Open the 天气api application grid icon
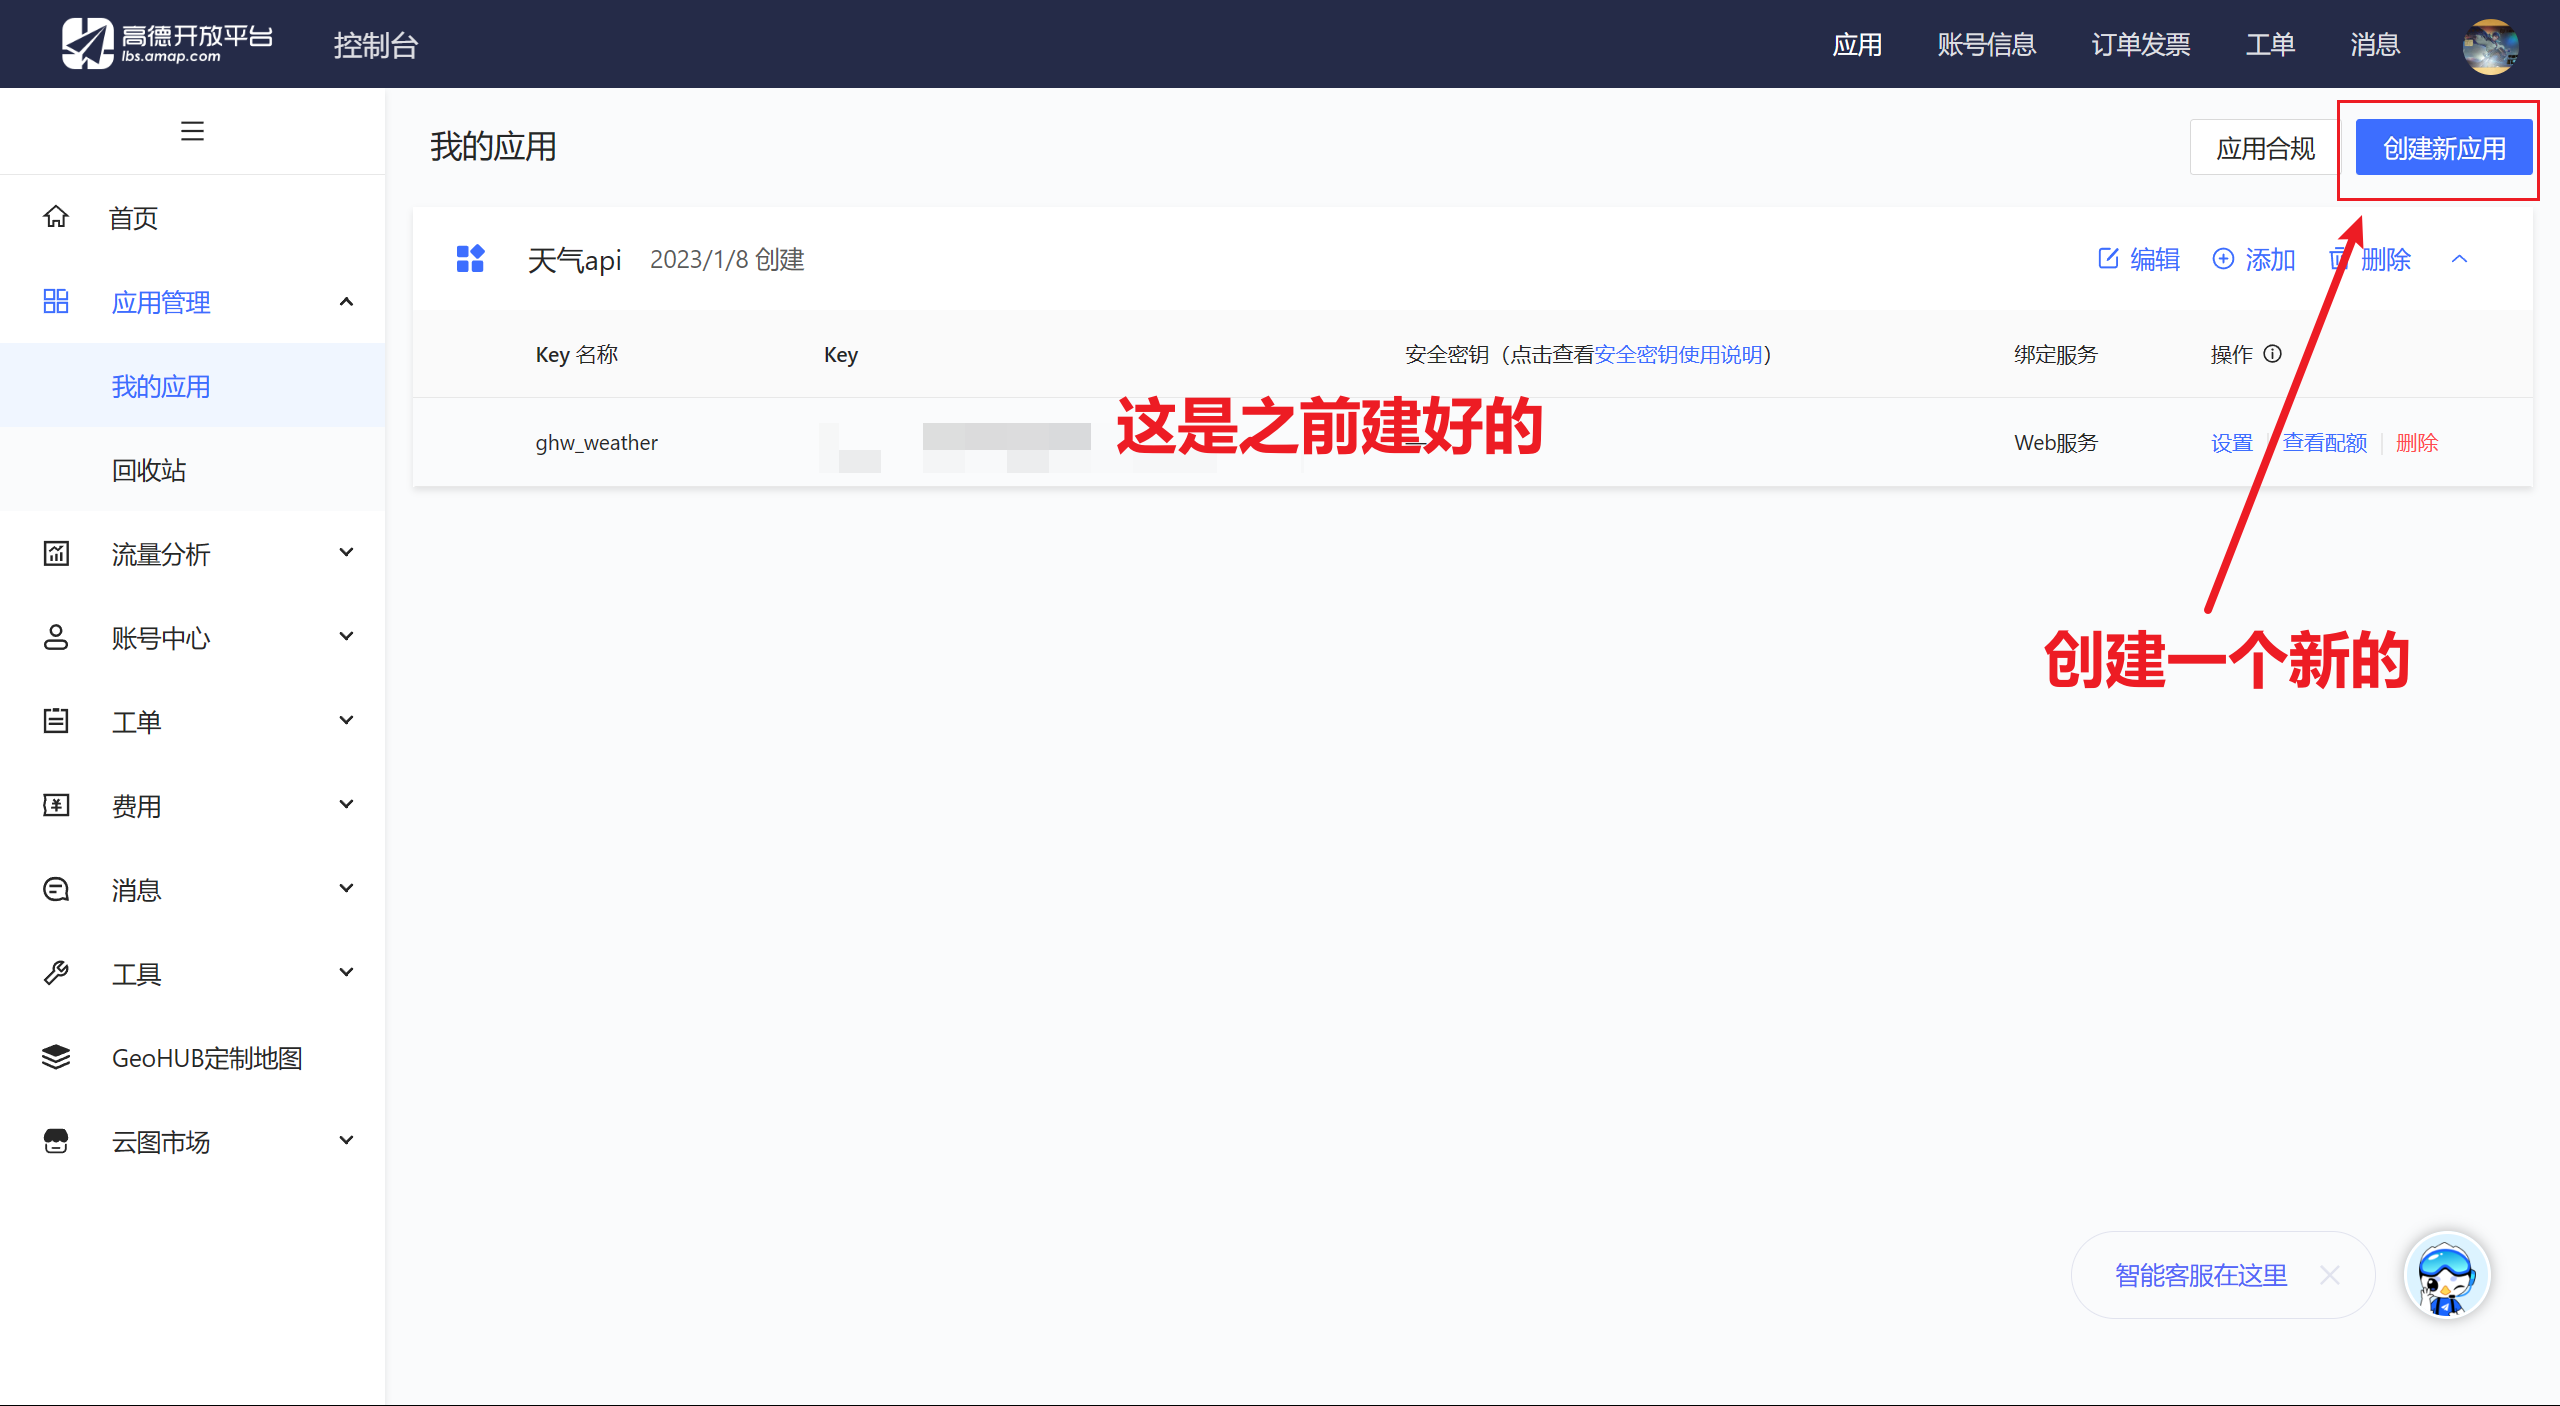Image resolution: width=2560 pixels, height=1406 pixels. (x=471, y=259)
